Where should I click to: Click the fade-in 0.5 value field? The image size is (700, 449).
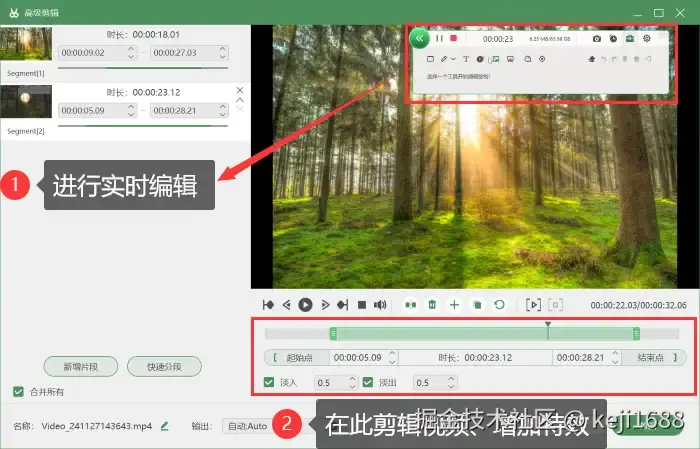(336, 382)
